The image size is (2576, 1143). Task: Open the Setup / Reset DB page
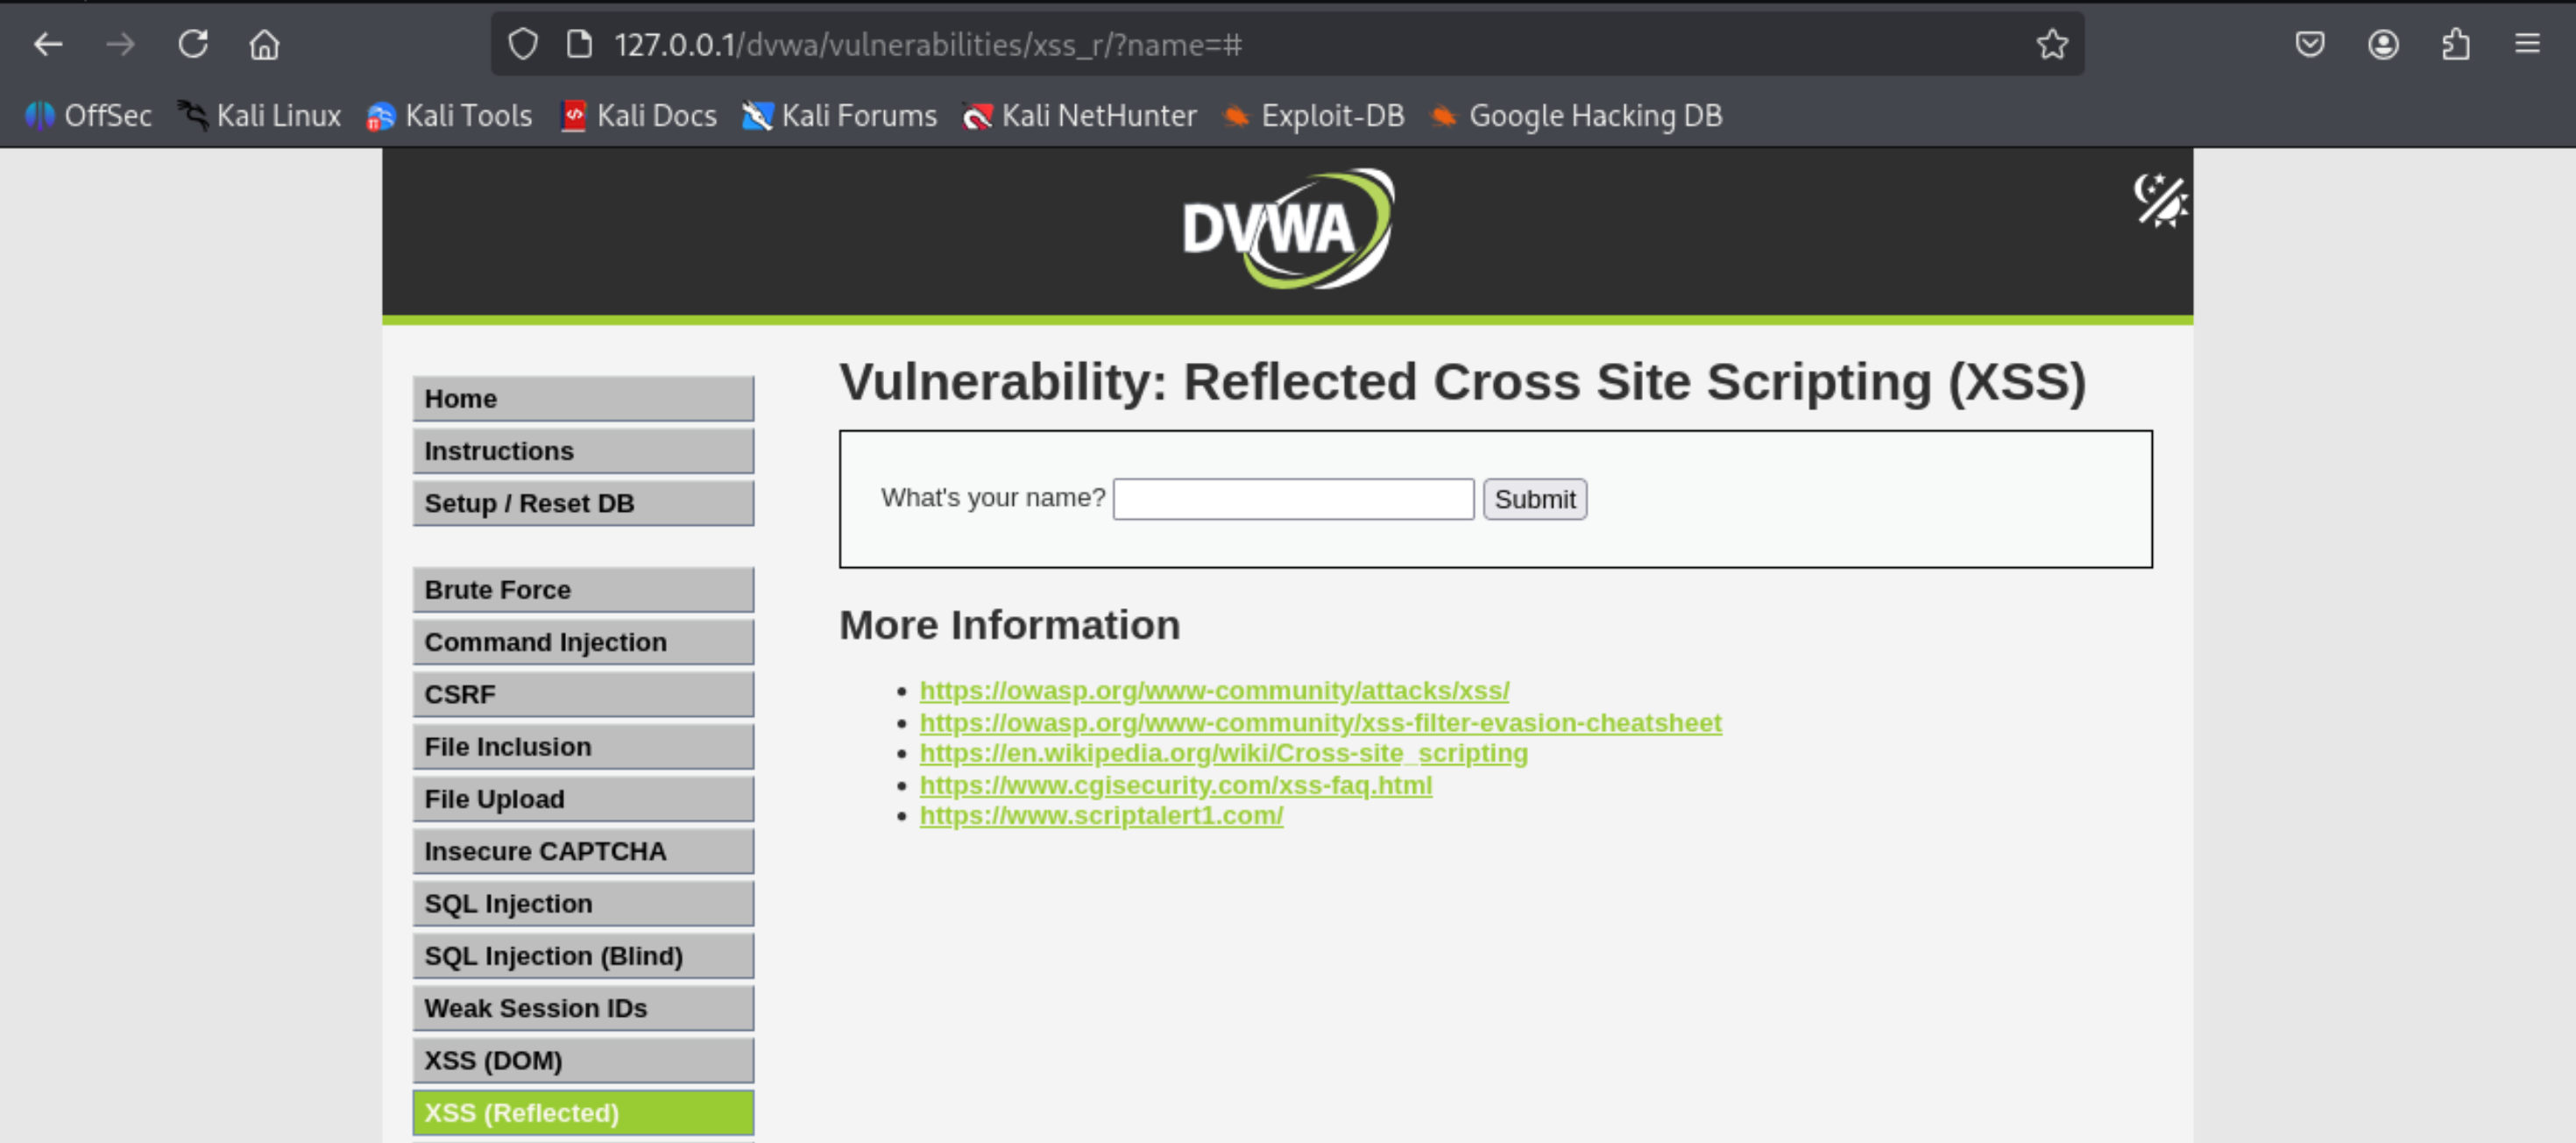tap(583, 503)
